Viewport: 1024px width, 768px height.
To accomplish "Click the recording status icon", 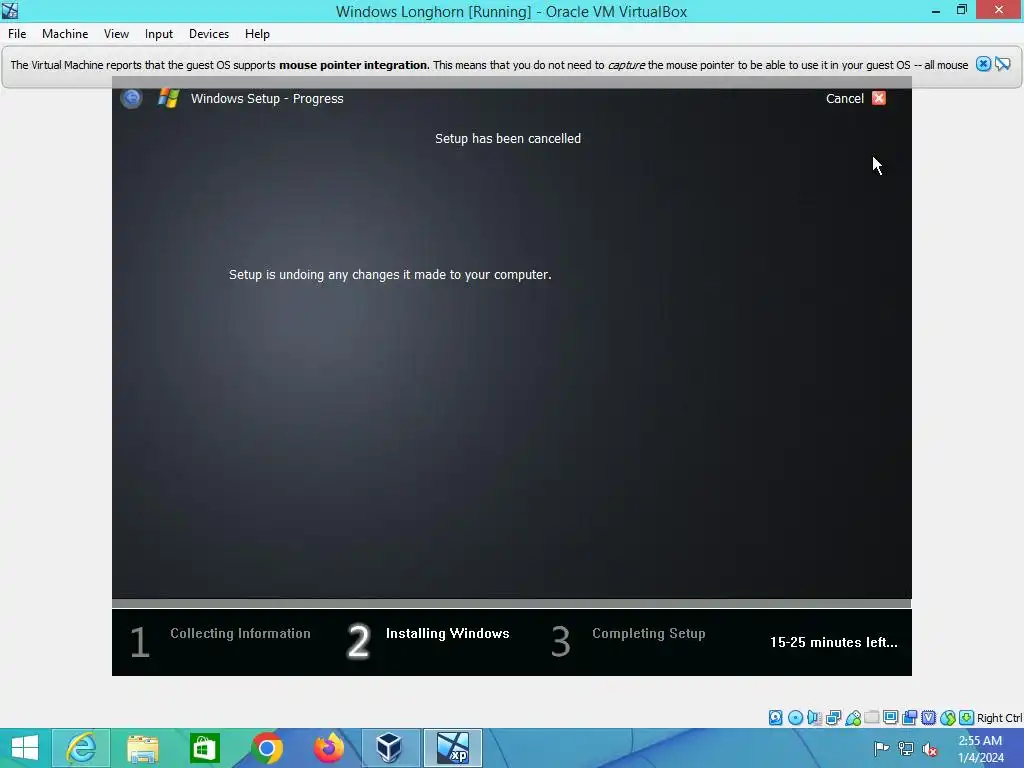I will coord(910,718).
